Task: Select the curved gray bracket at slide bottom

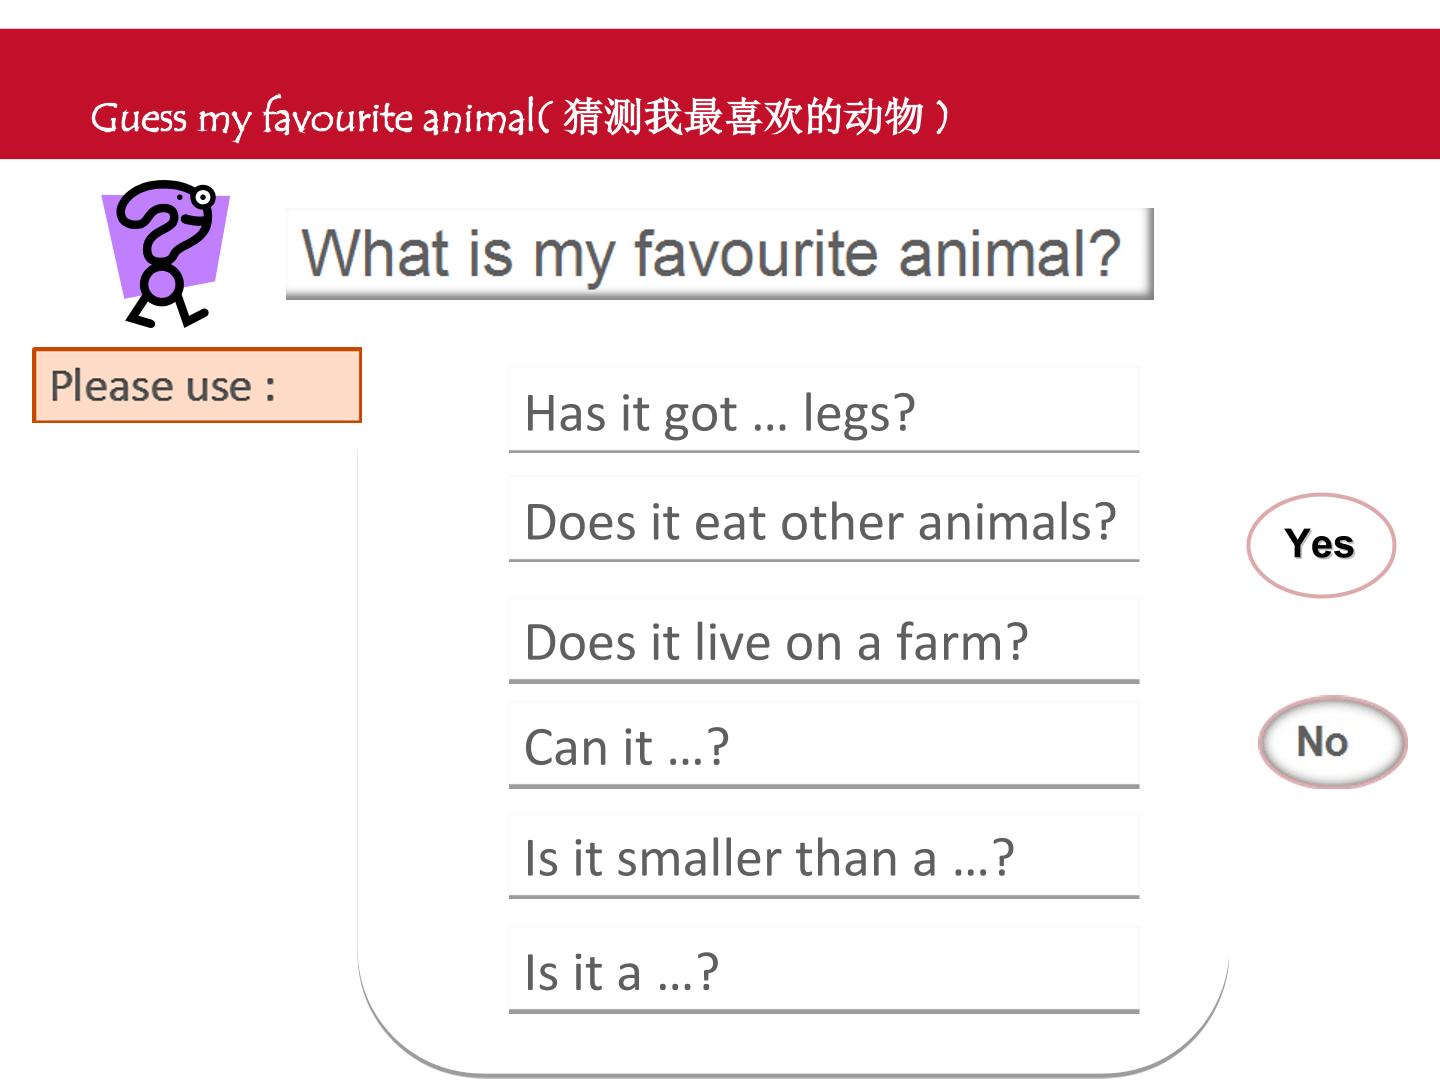Action: click(792, 1040)
